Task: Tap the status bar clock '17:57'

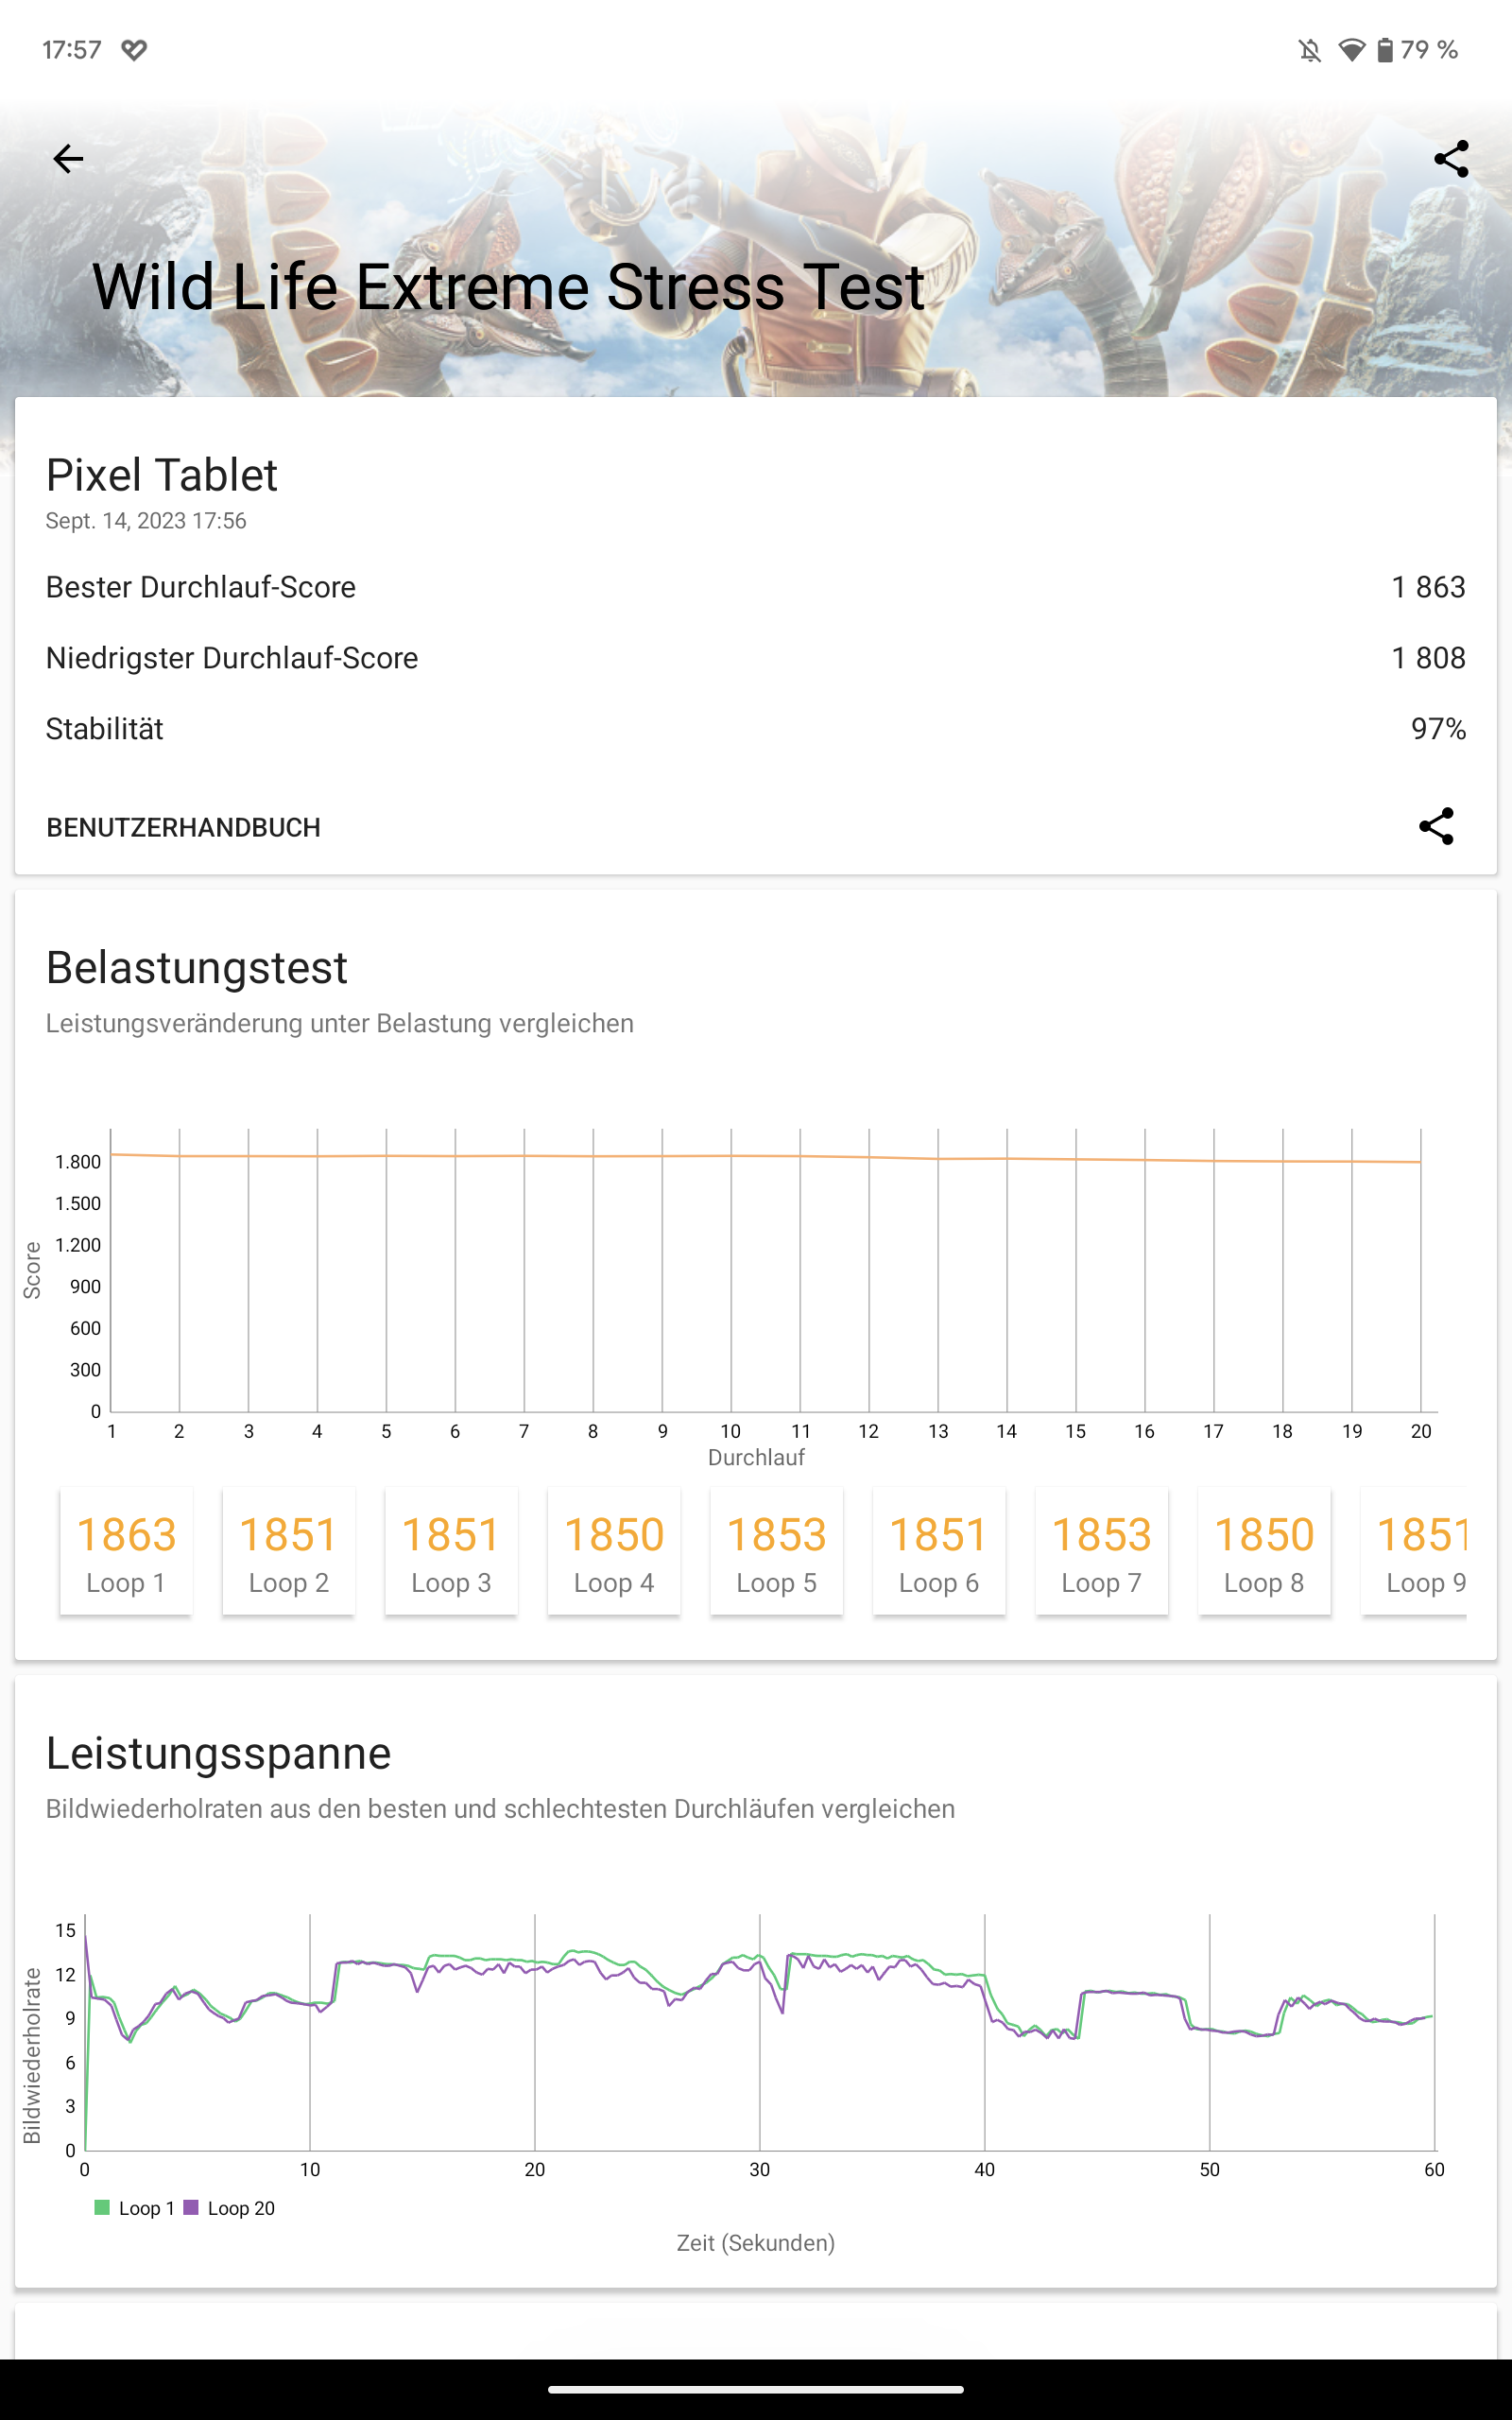Action: coord(72,50)
